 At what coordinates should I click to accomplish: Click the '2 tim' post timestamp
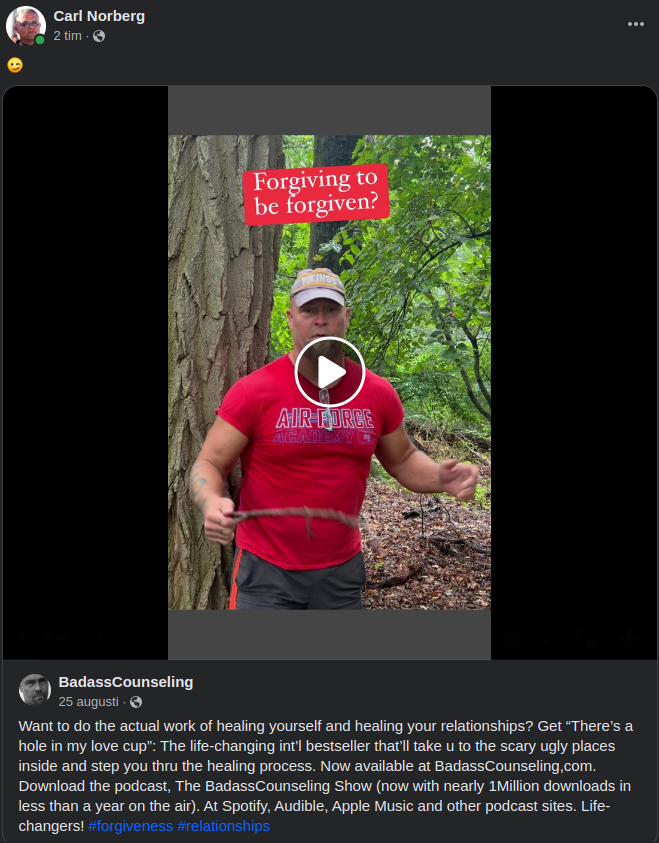tap(67, 36)
